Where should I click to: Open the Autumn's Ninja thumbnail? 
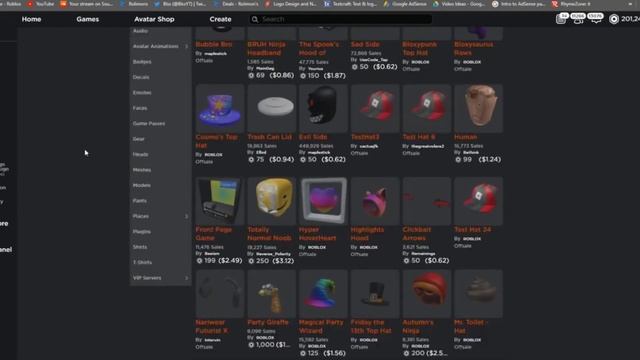click(x=427, y=293)
